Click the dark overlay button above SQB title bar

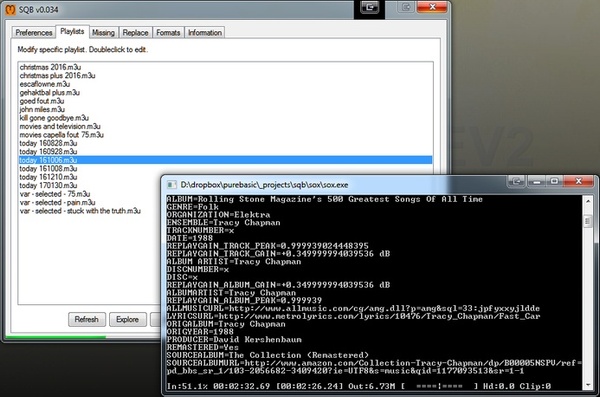click(369, 7)
